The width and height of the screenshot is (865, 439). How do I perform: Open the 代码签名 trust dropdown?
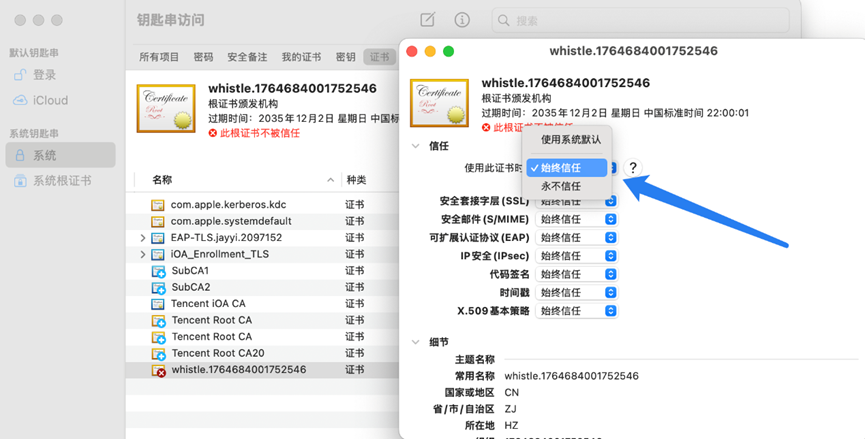click(x=576, y=274)
